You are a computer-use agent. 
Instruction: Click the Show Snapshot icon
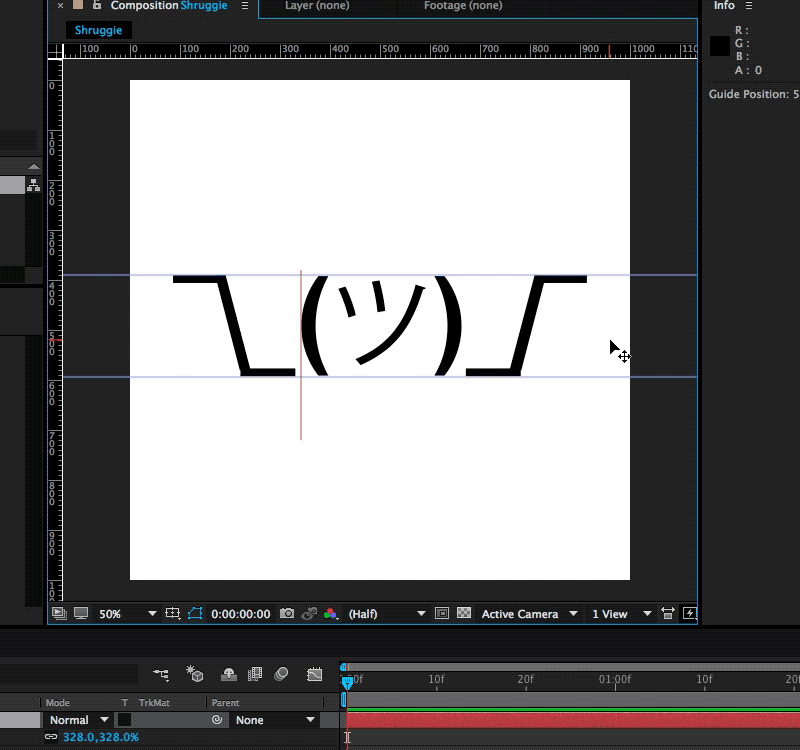pyautogui.click(x=309, y=613)
